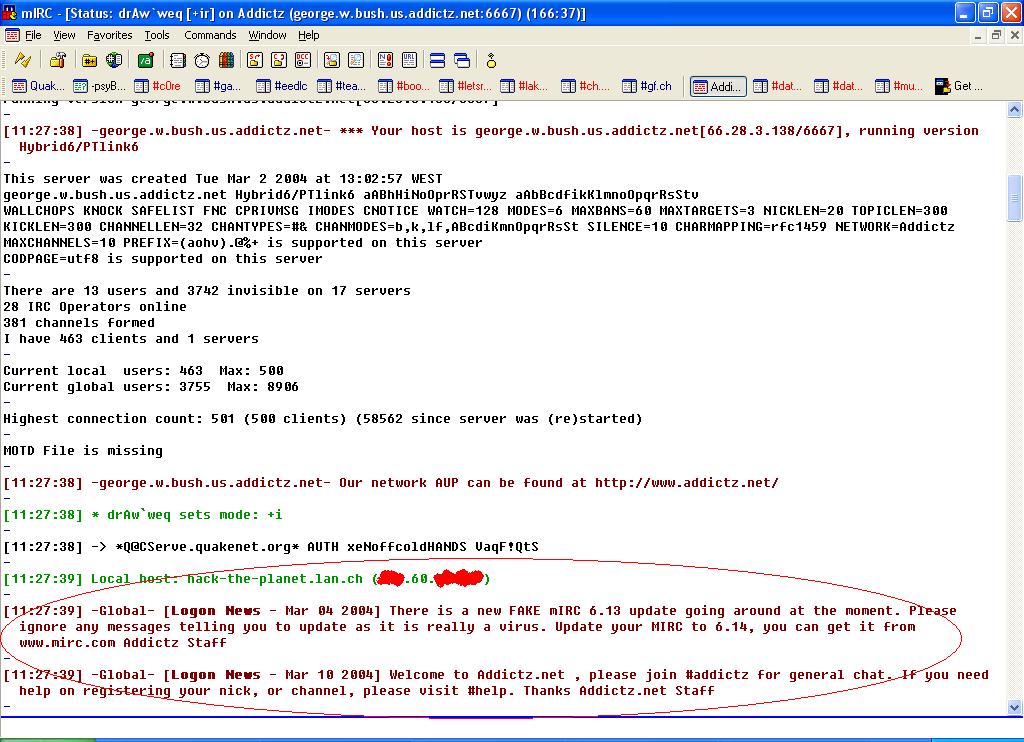Open the View menu

(x=64, y=35)
